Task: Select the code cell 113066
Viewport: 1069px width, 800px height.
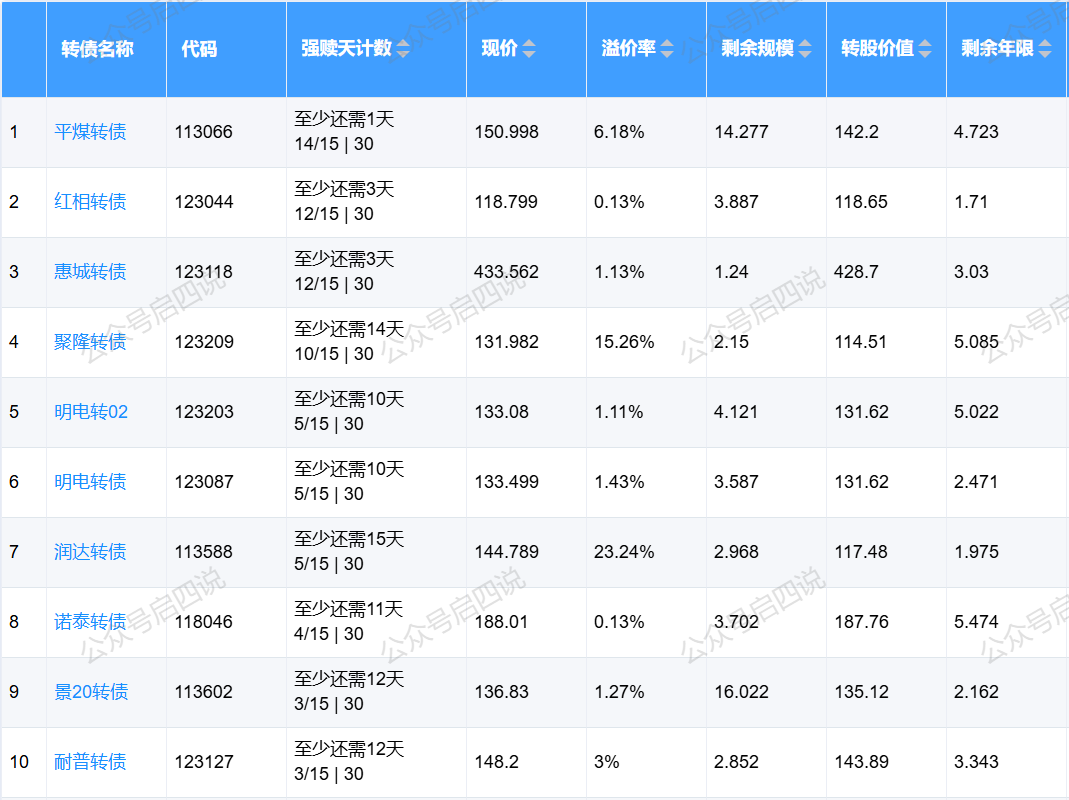Action: click(x=204, y=132)
